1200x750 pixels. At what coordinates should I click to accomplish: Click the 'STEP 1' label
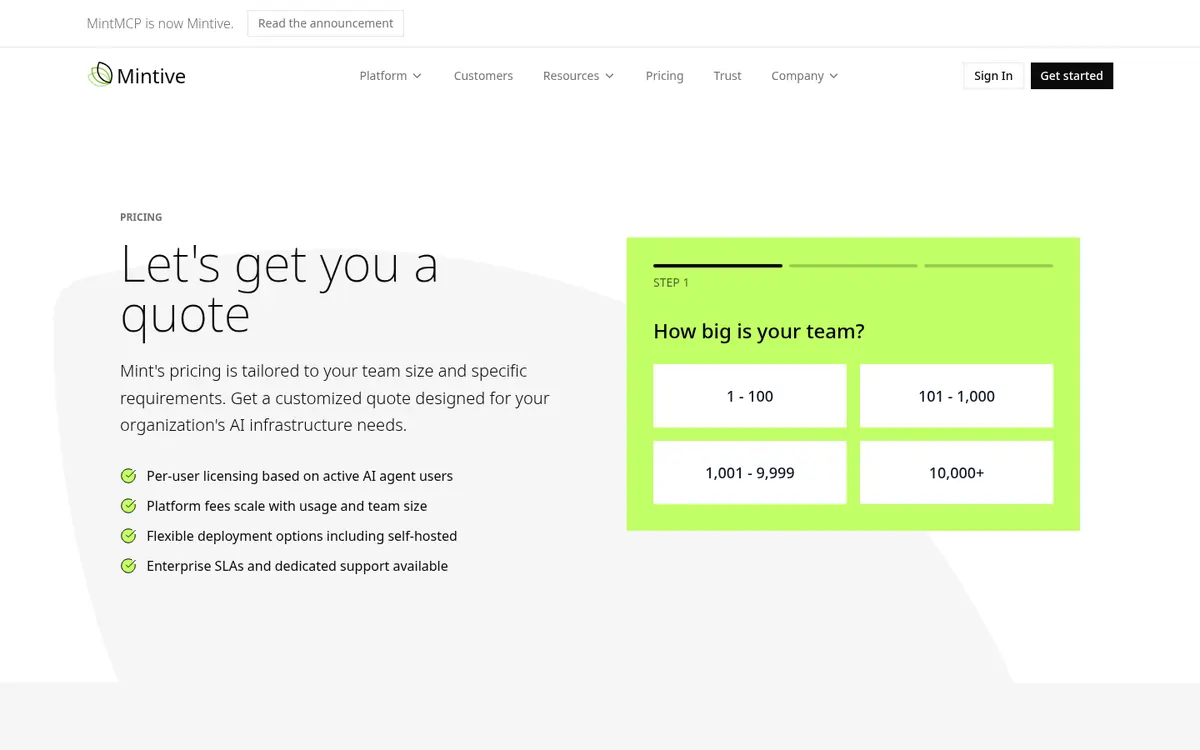[671, 283]
